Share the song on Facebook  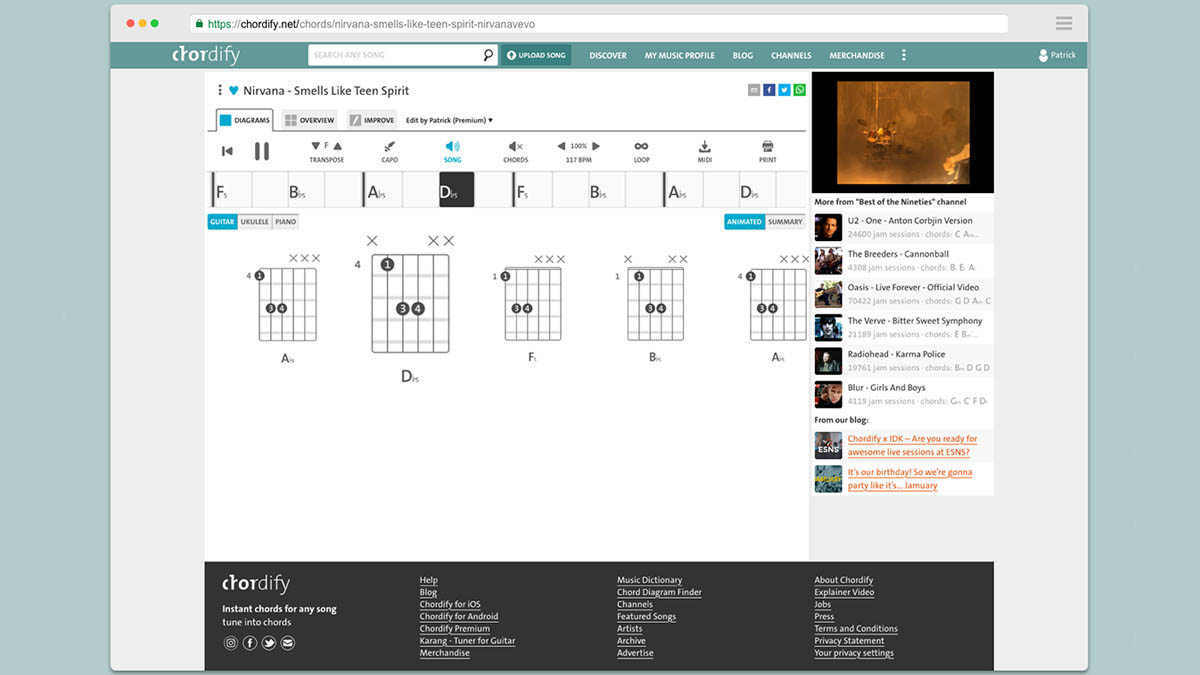(x=769, y=90)
